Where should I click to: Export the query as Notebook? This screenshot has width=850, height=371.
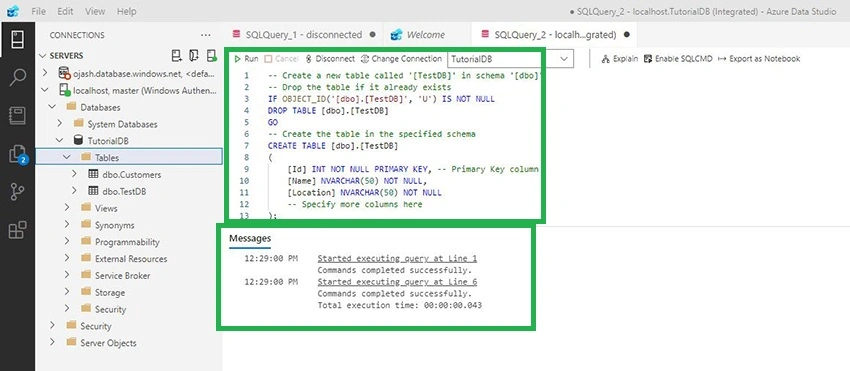759,59
